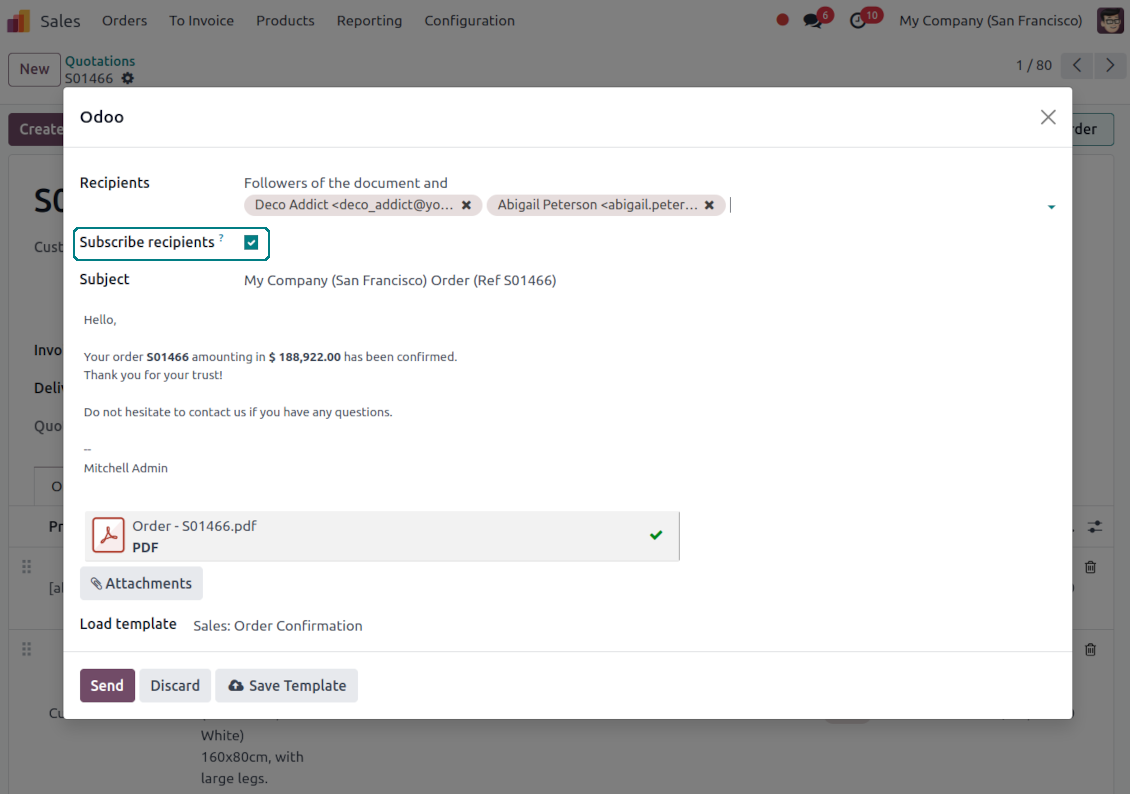Remove Deco Addict from recipients

[x=466, y=205]
